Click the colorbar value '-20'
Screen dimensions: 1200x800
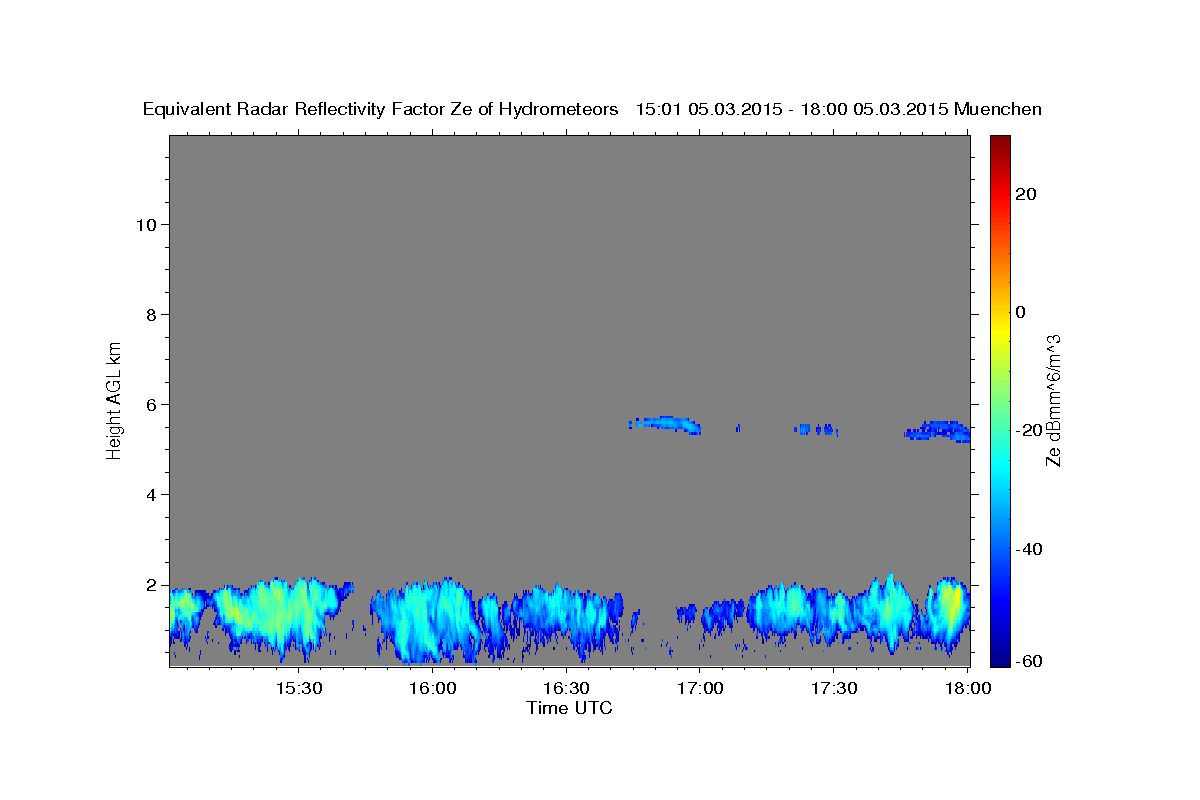pos(1030,430)
